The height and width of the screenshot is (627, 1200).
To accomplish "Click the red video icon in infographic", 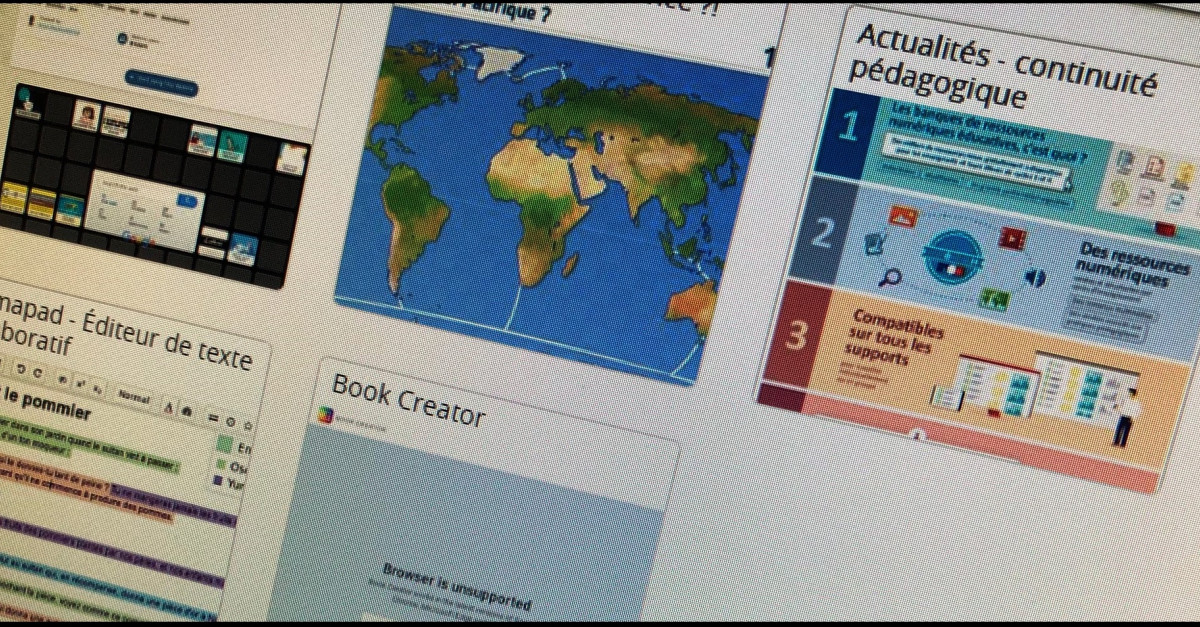I will point(1012,239).
